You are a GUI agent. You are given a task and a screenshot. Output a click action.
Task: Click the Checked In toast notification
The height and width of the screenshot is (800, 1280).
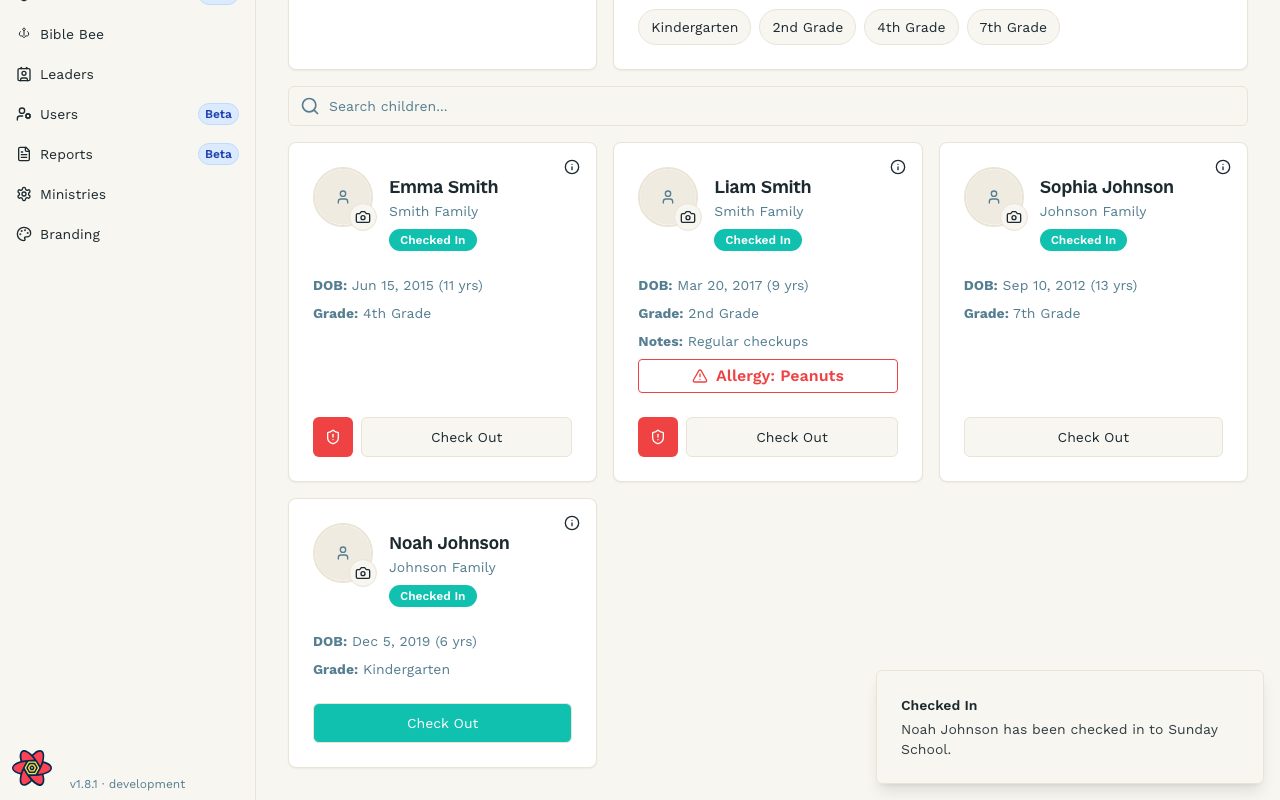pos(1070,727)
